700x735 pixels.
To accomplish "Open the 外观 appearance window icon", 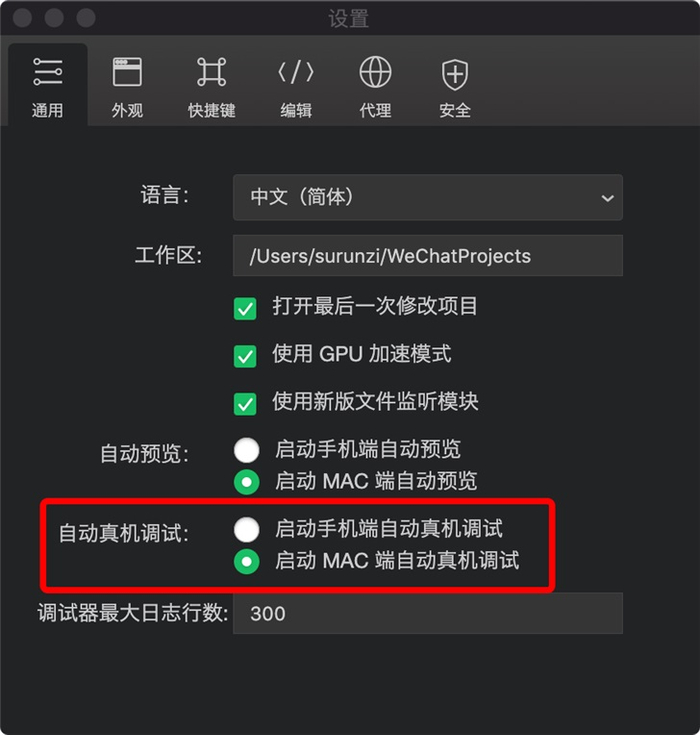I will pos(127,72).
